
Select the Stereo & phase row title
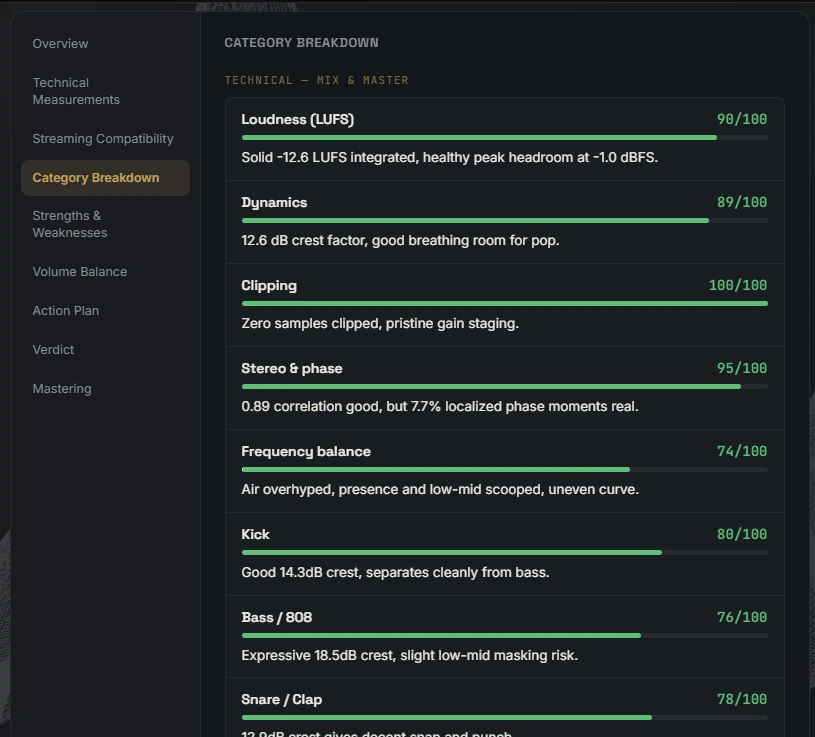(292, 368)
